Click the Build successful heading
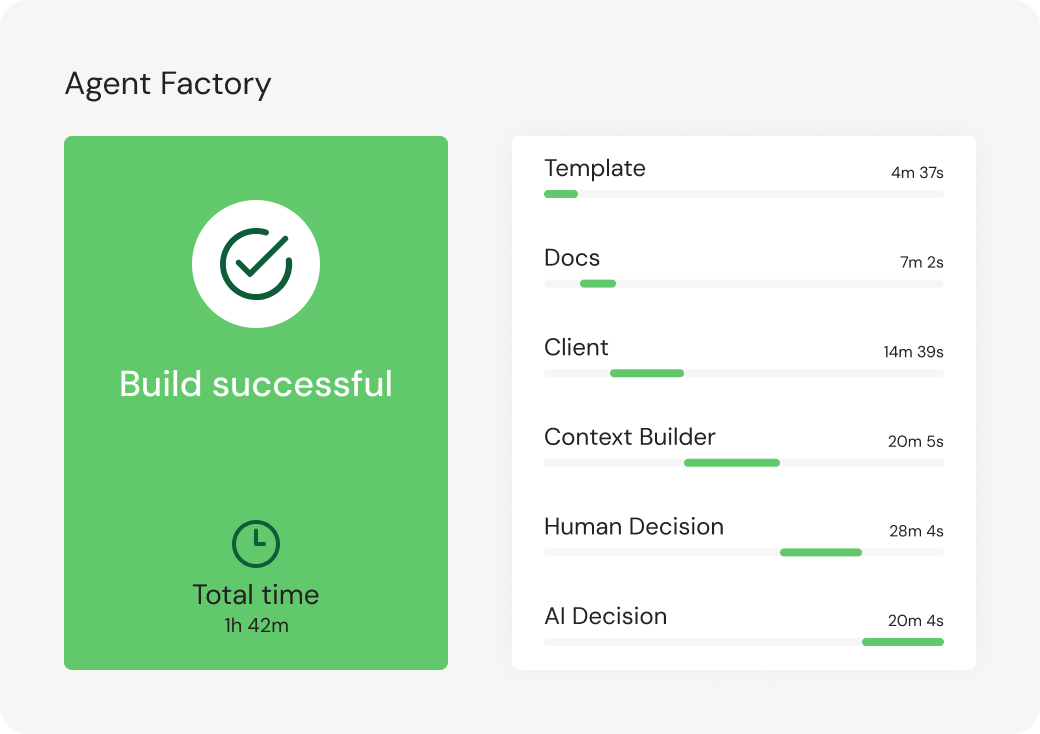This screenshot has width=1040, height=734. coord(256,384)
